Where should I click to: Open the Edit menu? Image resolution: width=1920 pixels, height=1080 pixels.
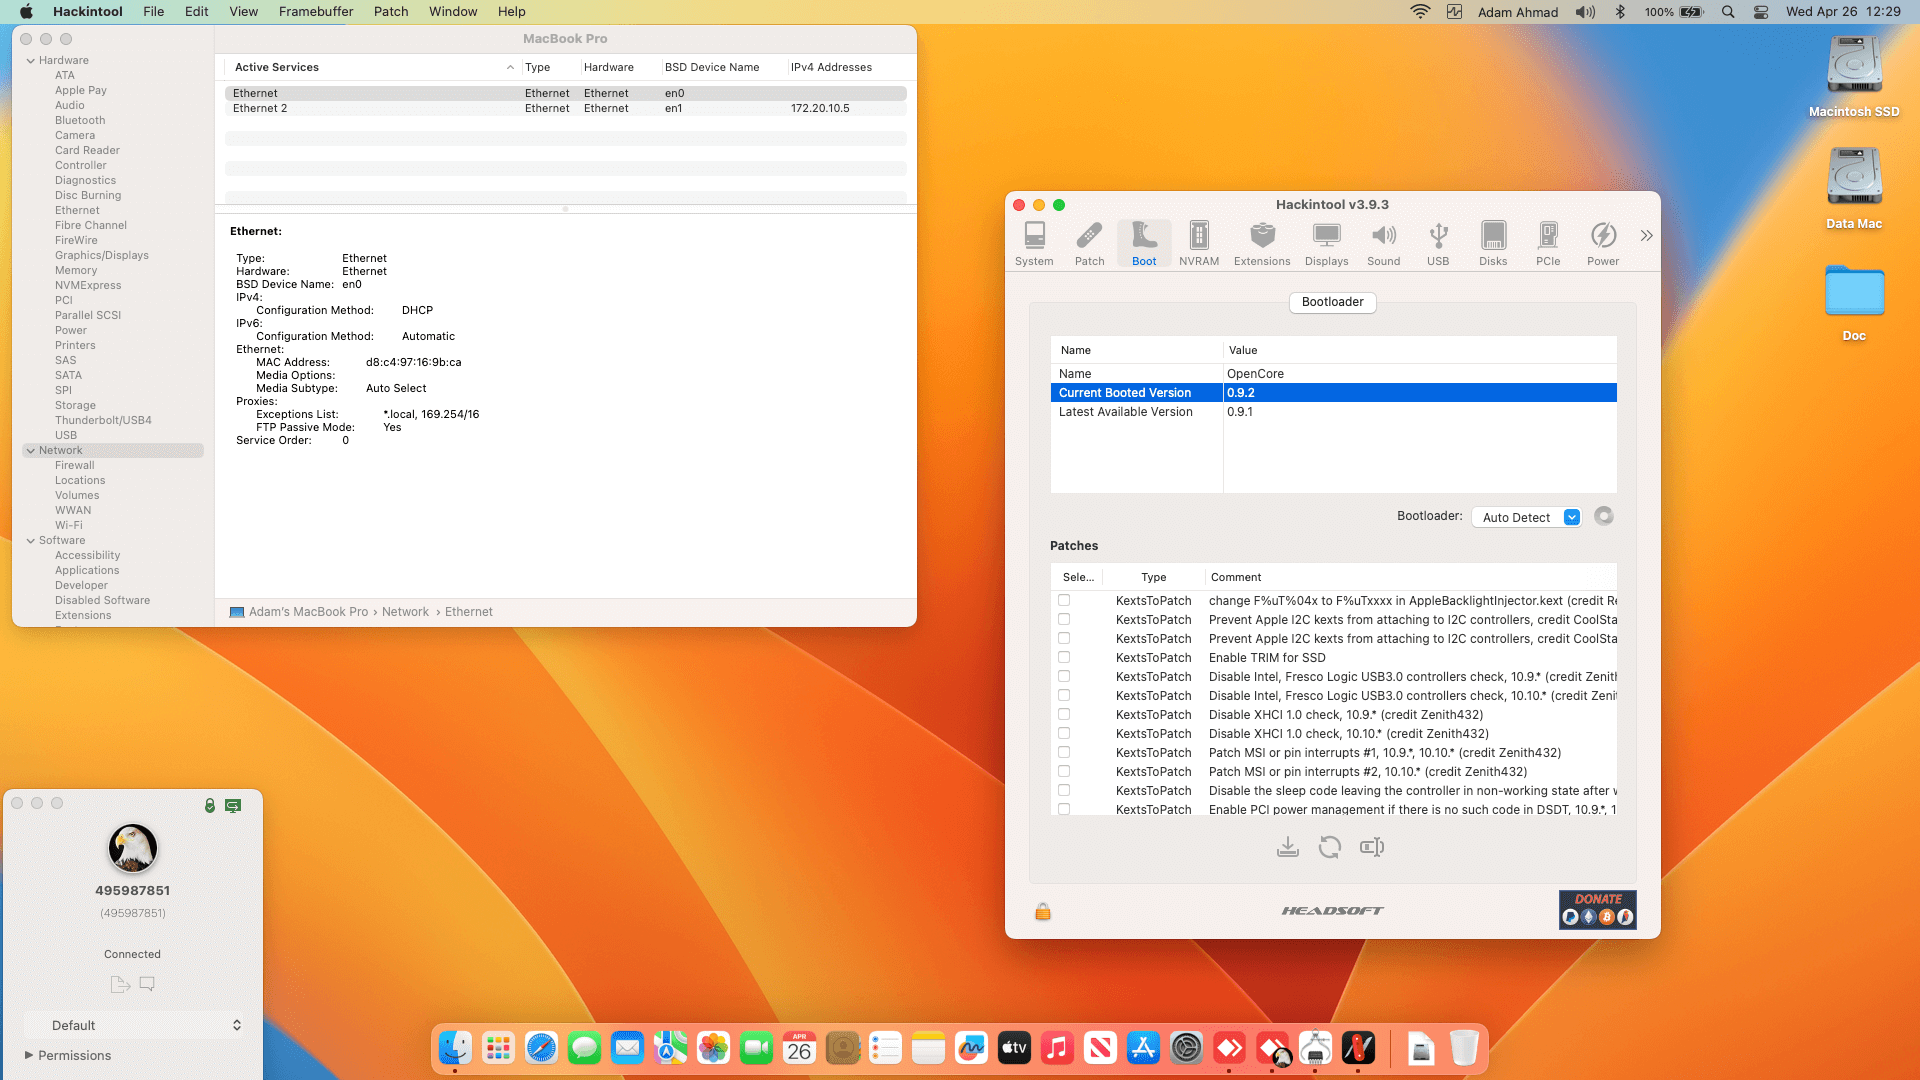pyautogui.click(x=197, y=12)
